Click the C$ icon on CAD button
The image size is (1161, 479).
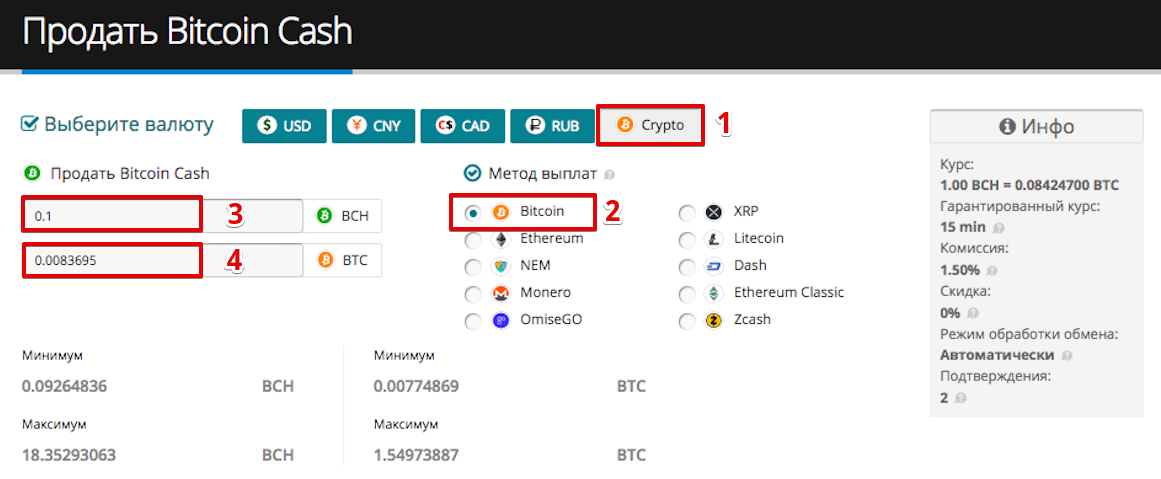(446, 126)
